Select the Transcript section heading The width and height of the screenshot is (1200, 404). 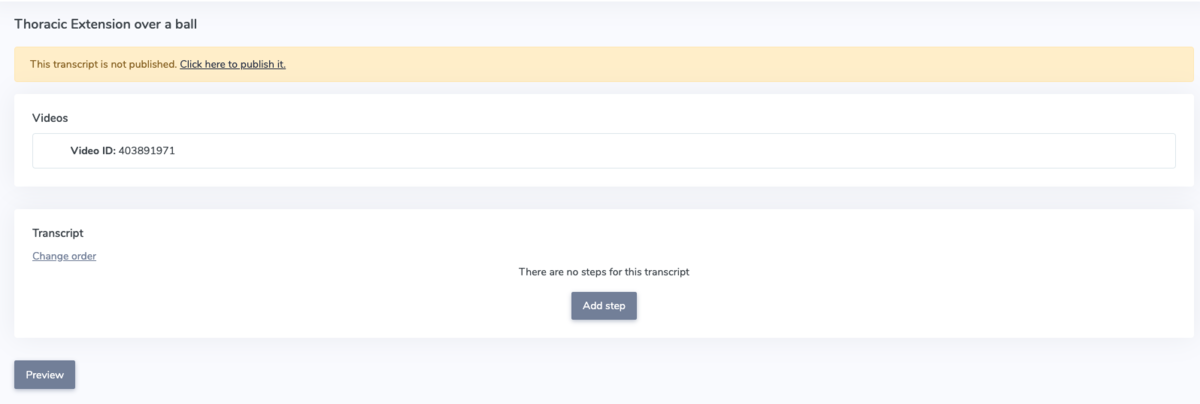click(58, 233)
